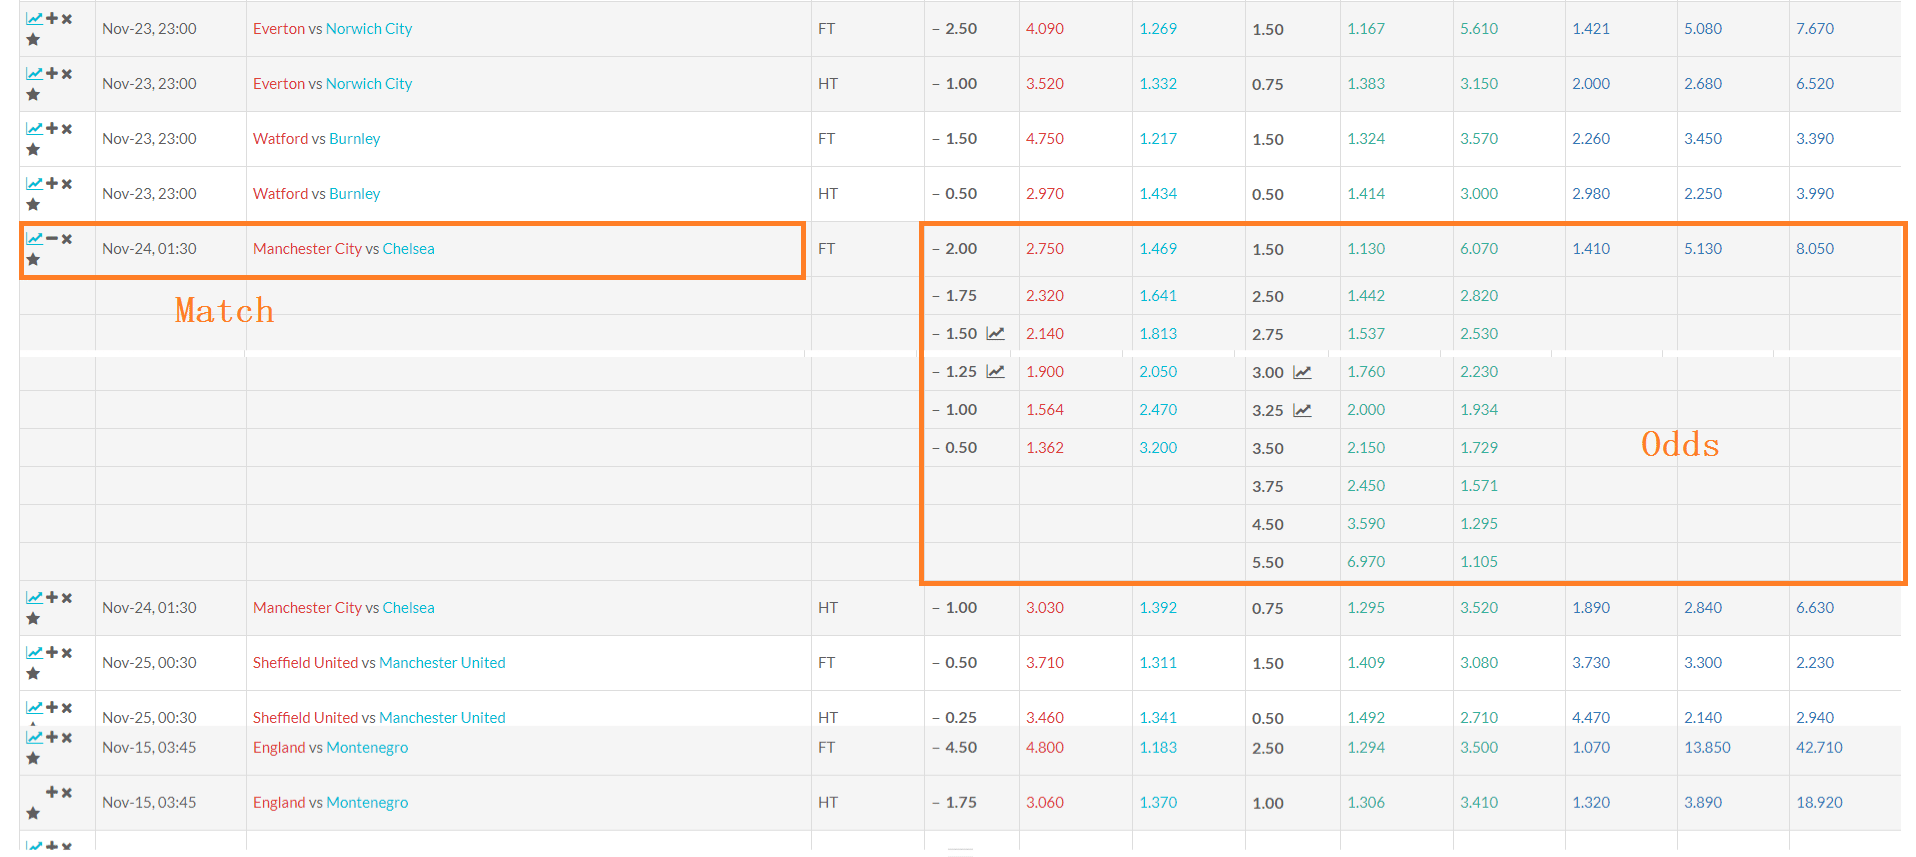Star the England vs Montenegro FT match
Viewport: 1916px width, 857px height.
click(x=33, y=759)
